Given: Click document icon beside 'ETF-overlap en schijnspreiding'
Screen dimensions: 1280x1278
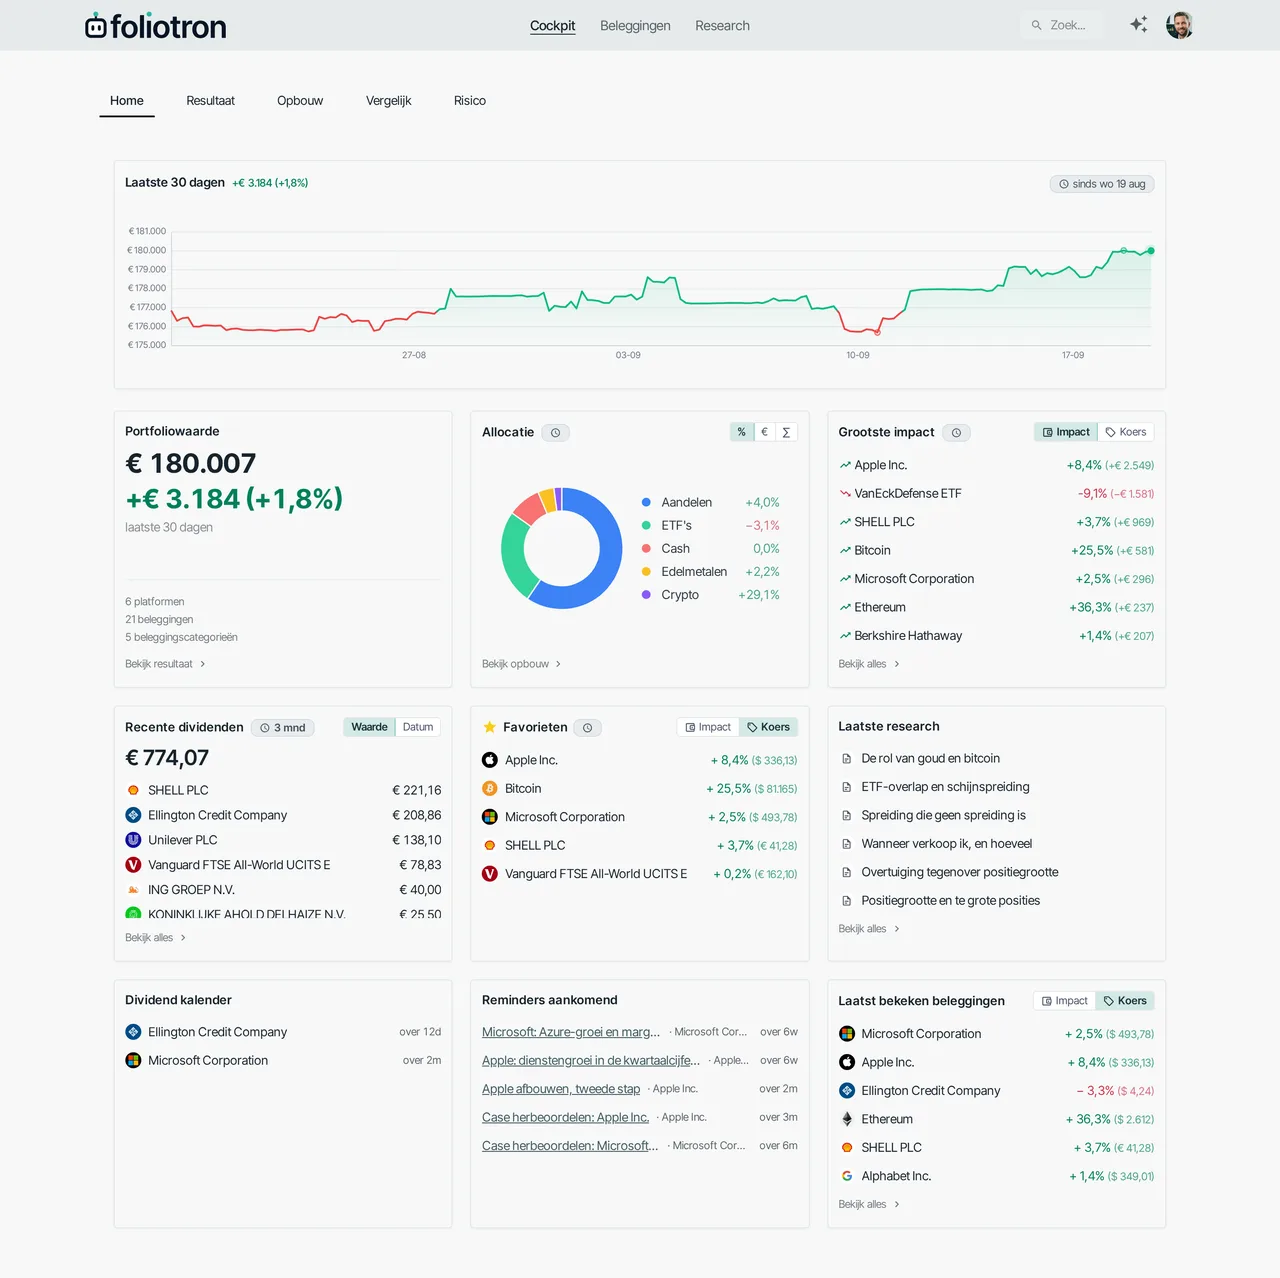Looking at the screenshot, I should click(847, 787).
